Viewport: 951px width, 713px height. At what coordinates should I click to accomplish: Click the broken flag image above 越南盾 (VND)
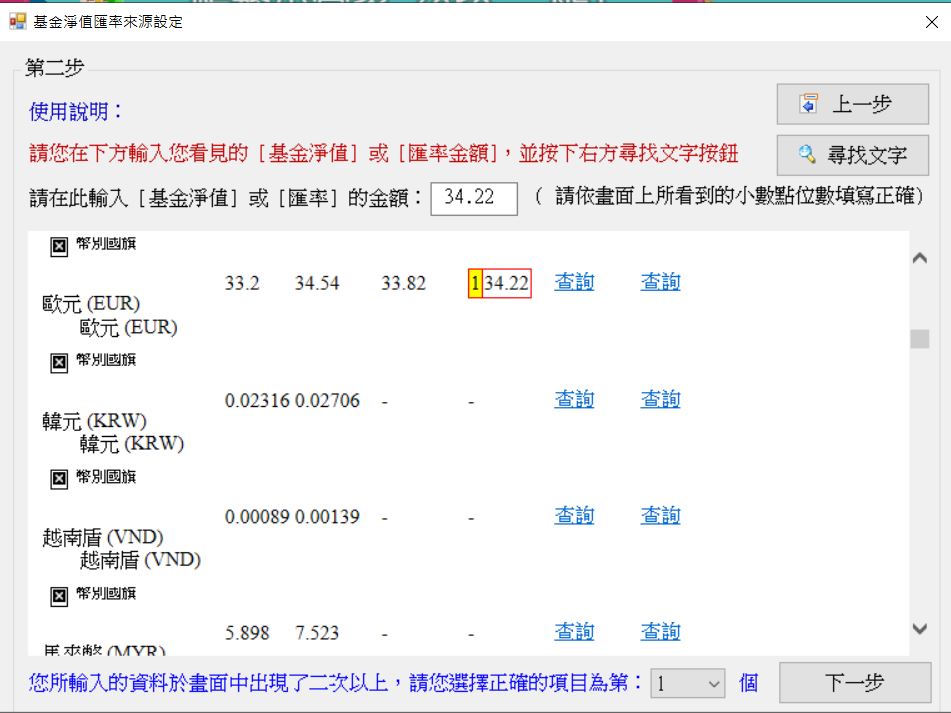[59, 479]
